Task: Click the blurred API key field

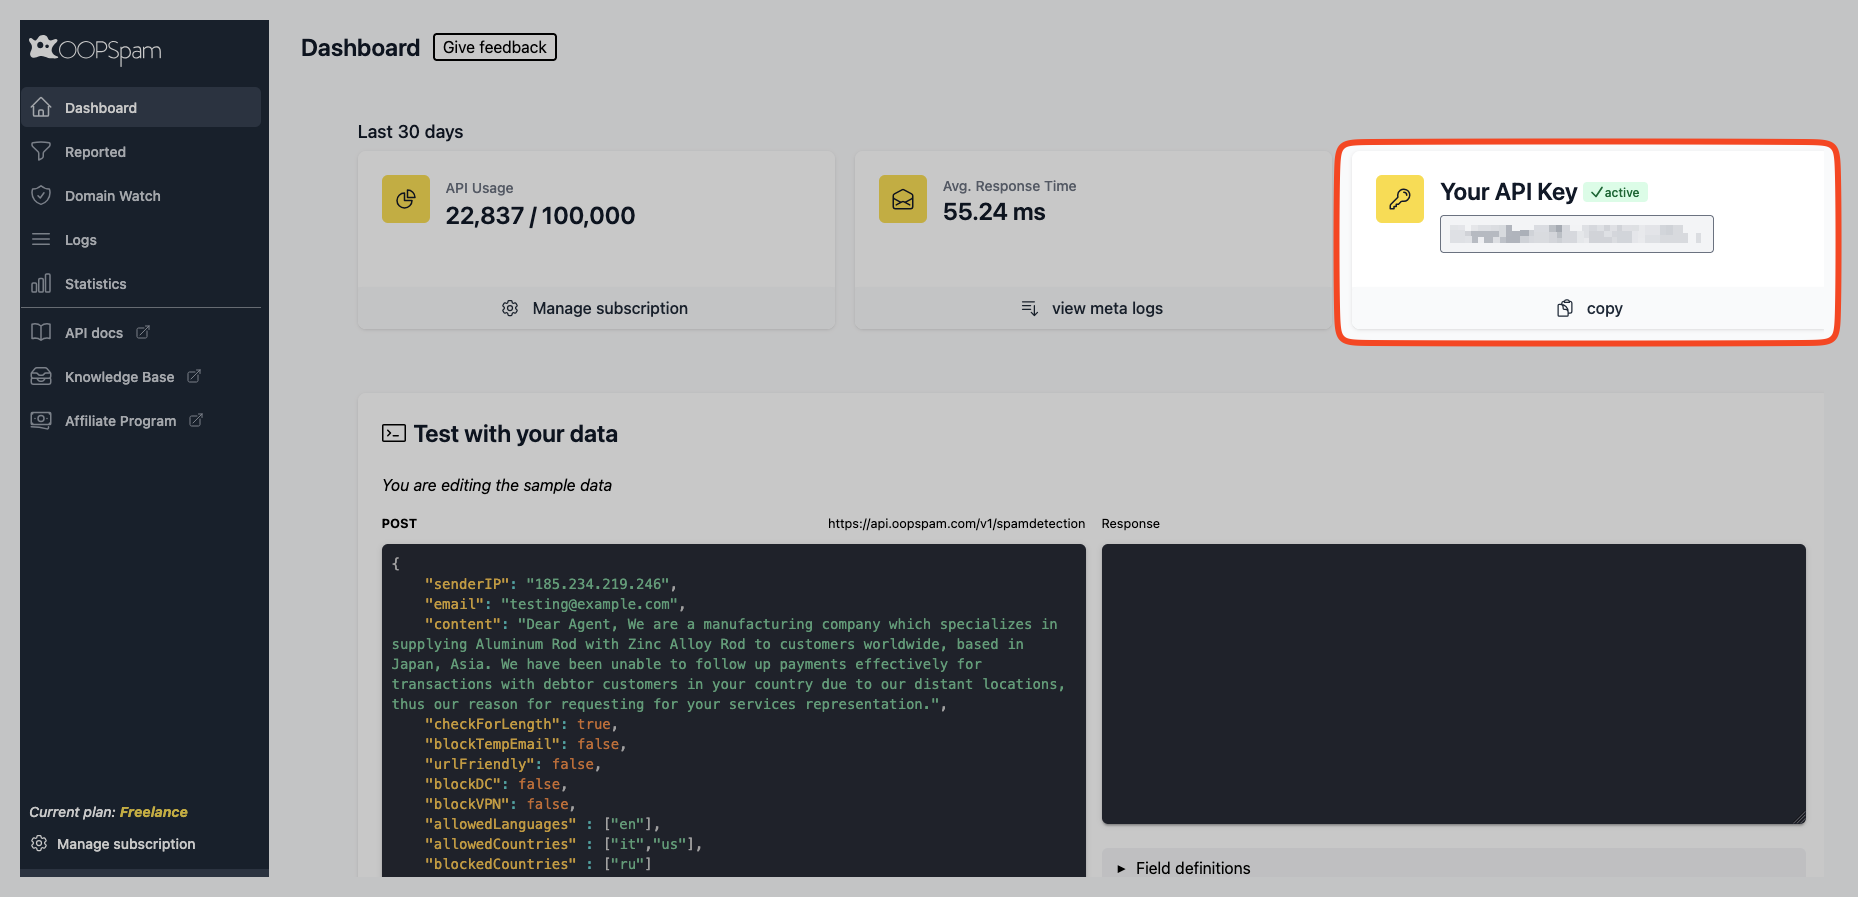Action: [1576, 234]
